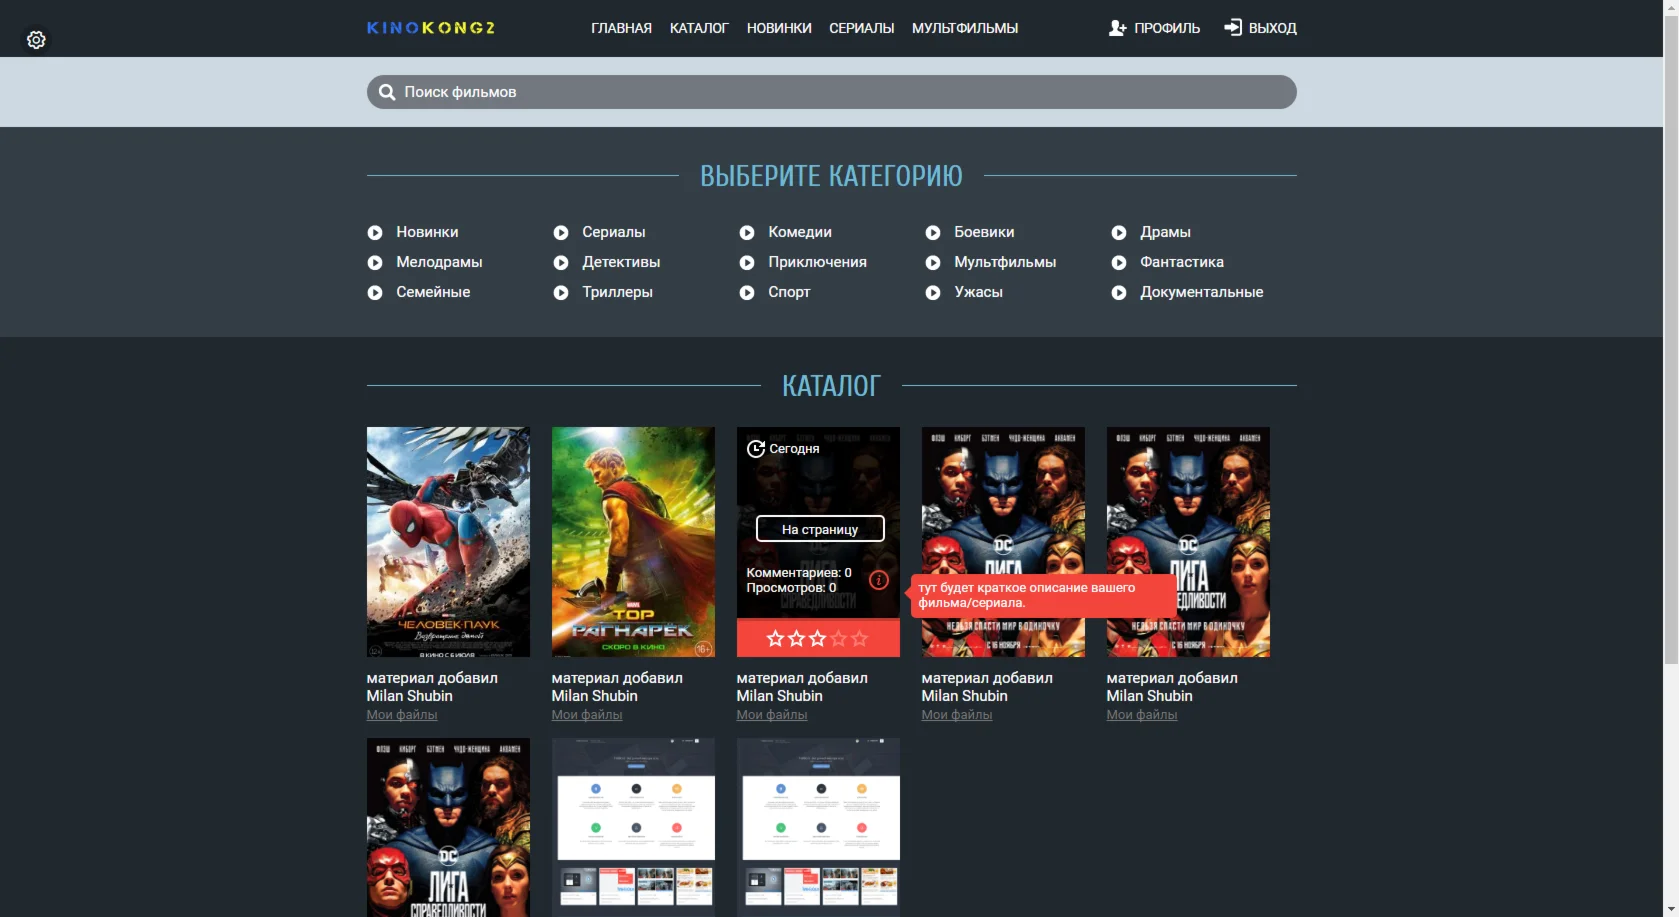Click the ВЫБЕРИТЕ КАТЕГОРИЮ heading
Screen dimensions: 1679x917
[831, 176]
